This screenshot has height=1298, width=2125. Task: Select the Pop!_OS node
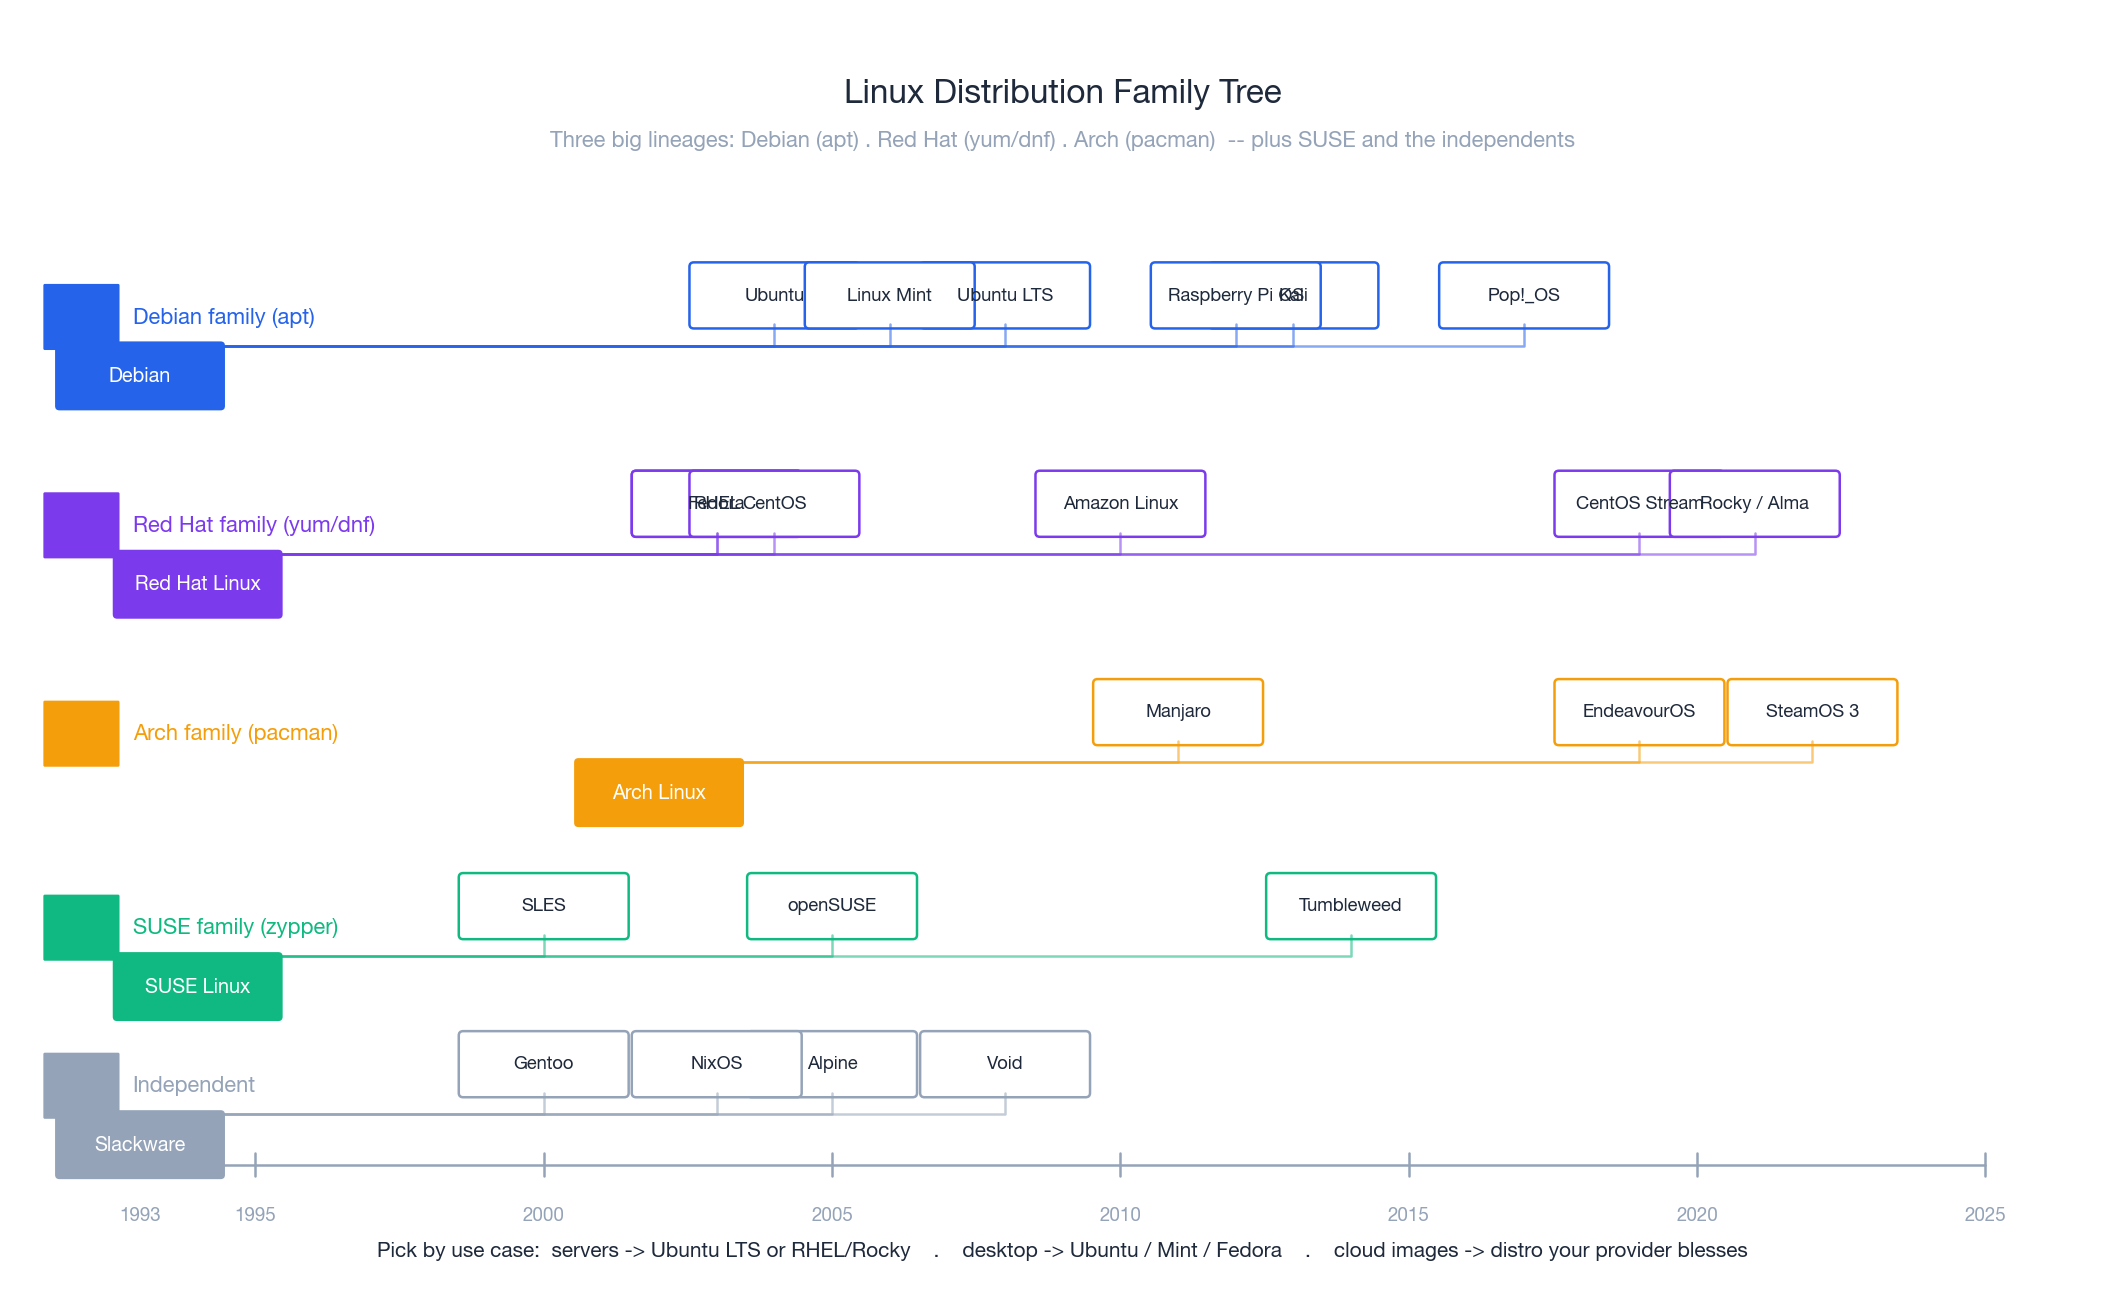coord(1523,295)
